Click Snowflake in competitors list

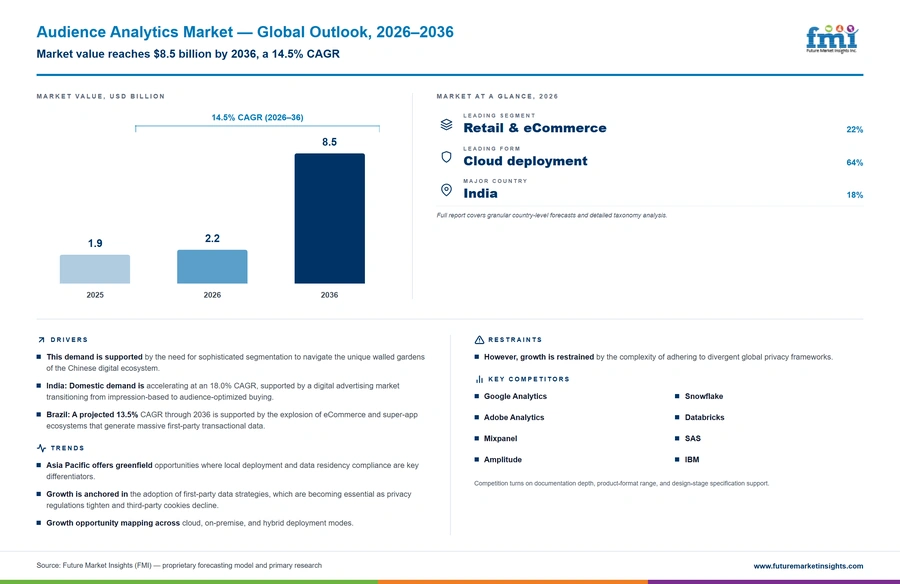coord(704,396)
